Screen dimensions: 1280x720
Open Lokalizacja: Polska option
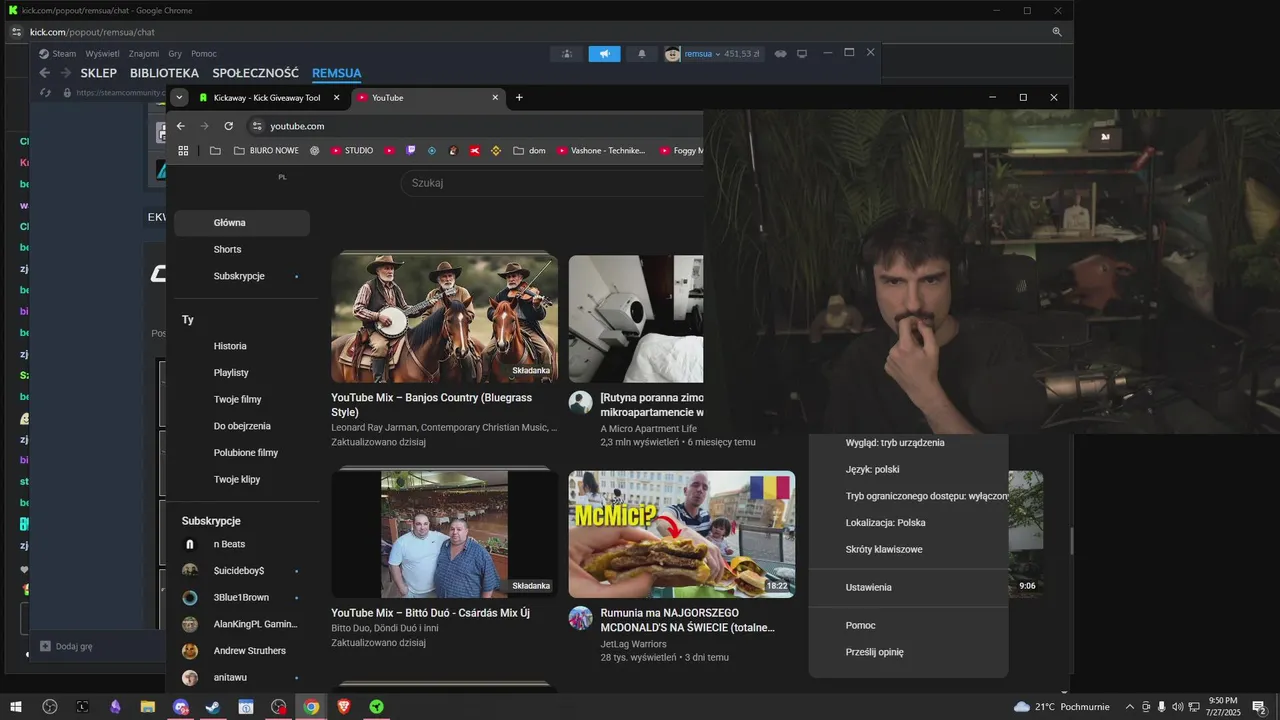[x=908, y=523]
